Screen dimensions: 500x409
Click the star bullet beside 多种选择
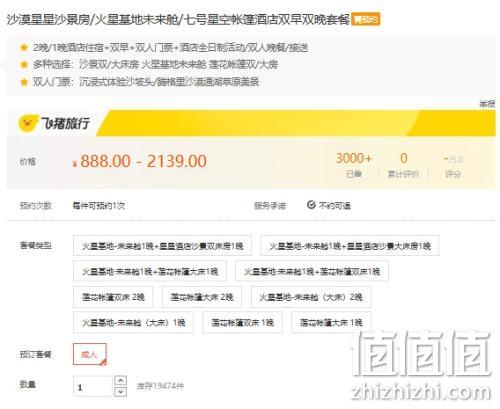[24, 64]
